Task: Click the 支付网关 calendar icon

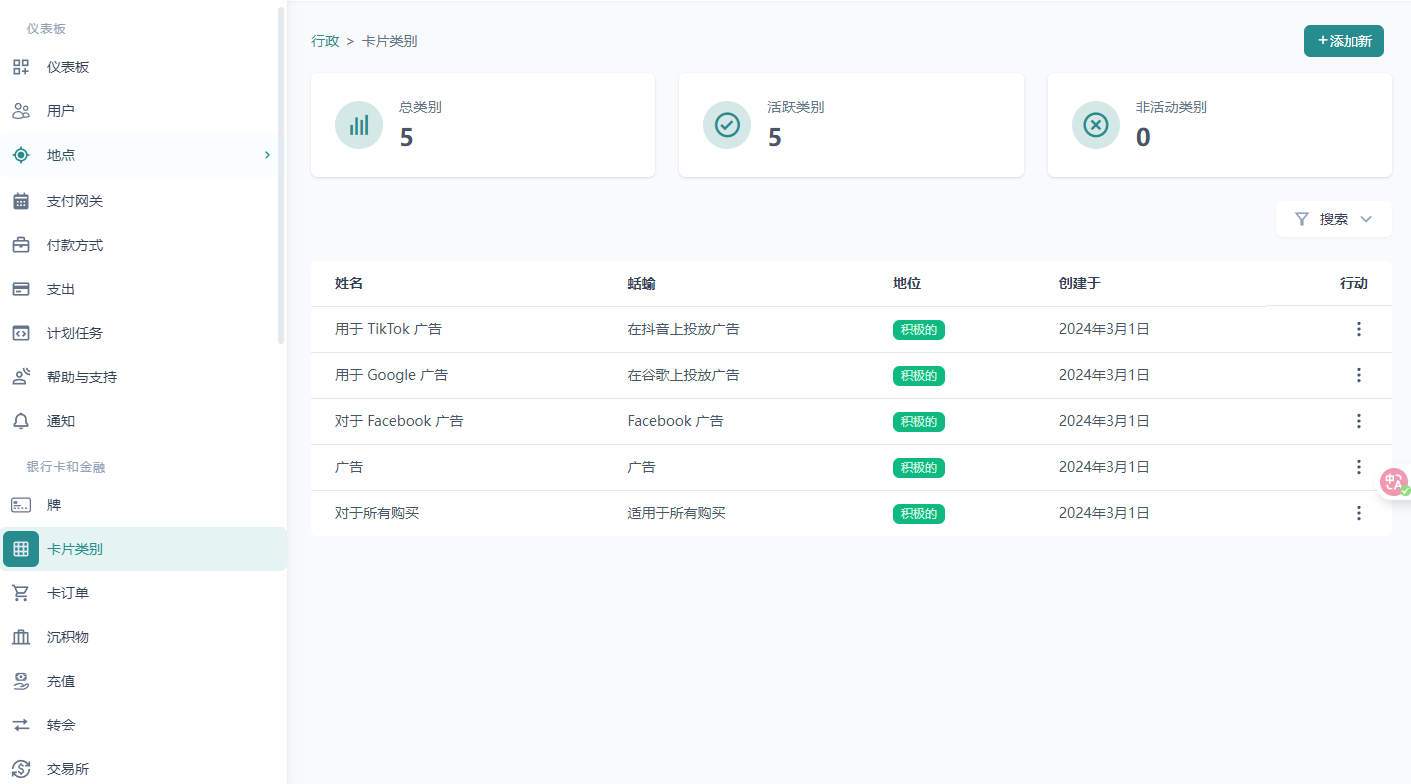Action: tap(21, 201)
